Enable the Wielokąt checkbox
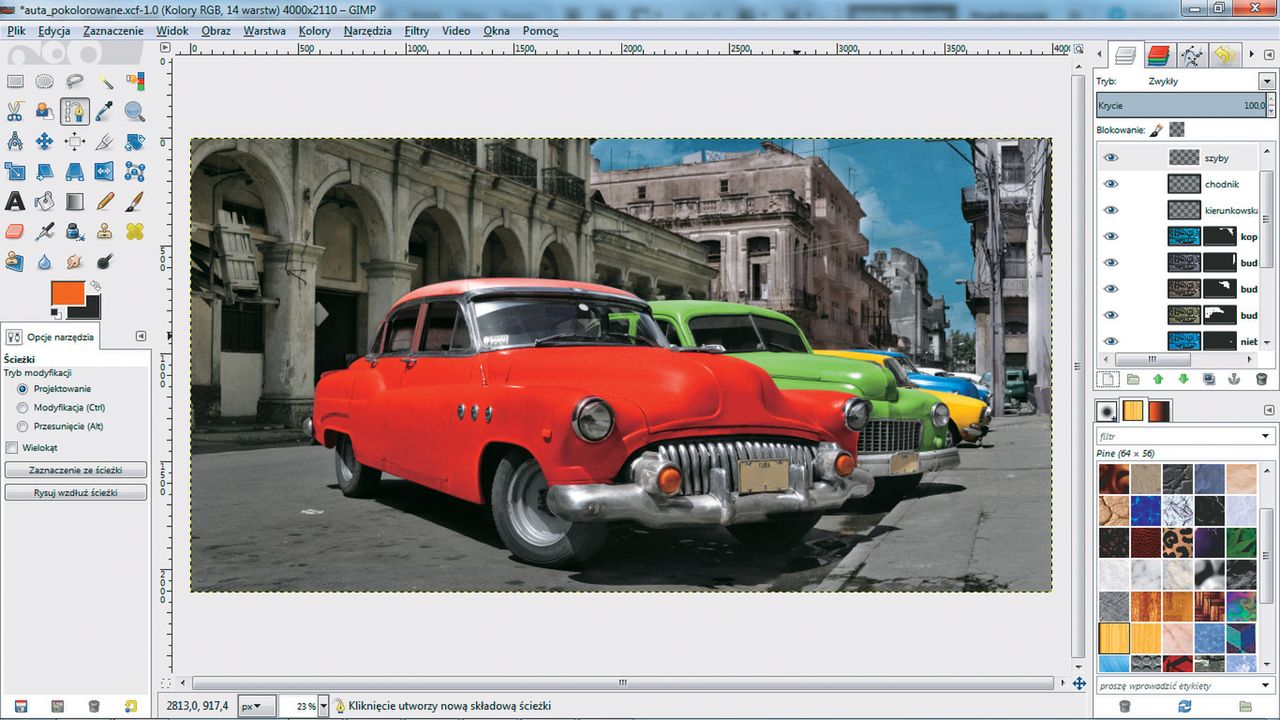The width and height of the screenshot is (1280, 720). [x=12, y=447]
